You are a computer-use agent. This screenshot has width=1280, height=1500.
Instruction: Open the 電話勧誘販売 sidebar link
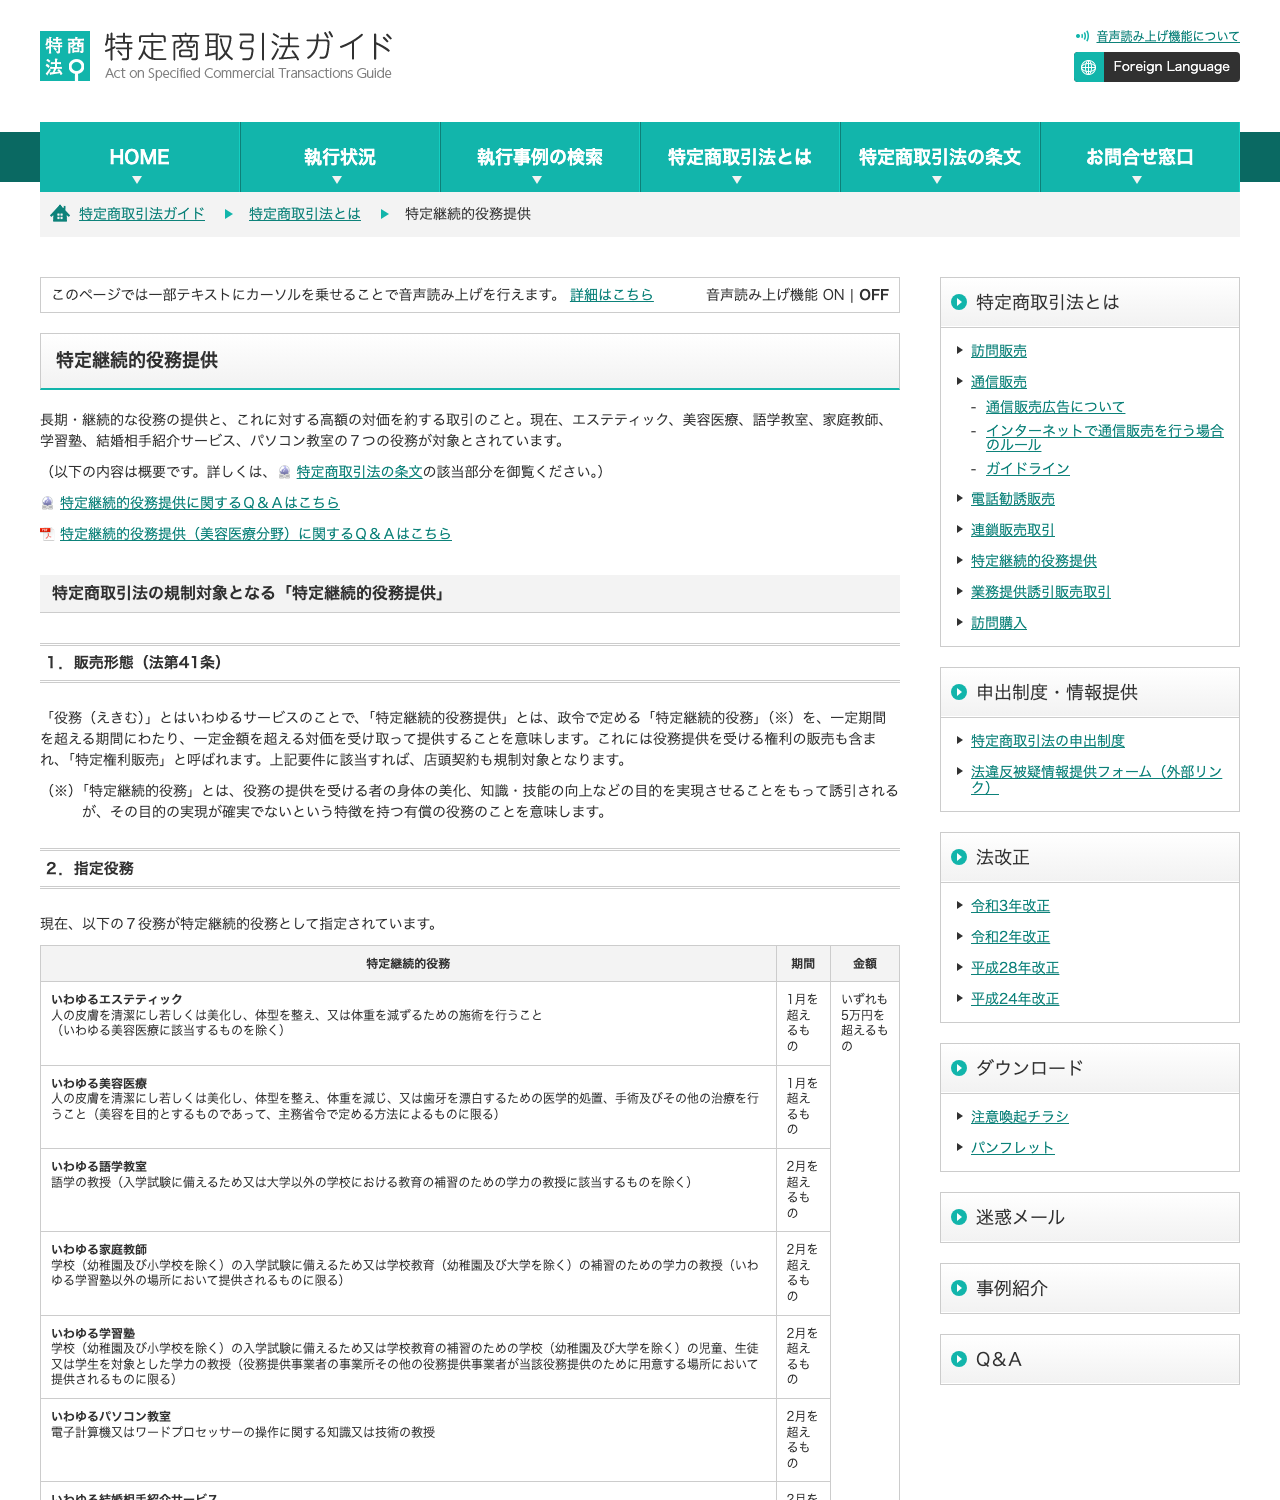click(1013, 499)
